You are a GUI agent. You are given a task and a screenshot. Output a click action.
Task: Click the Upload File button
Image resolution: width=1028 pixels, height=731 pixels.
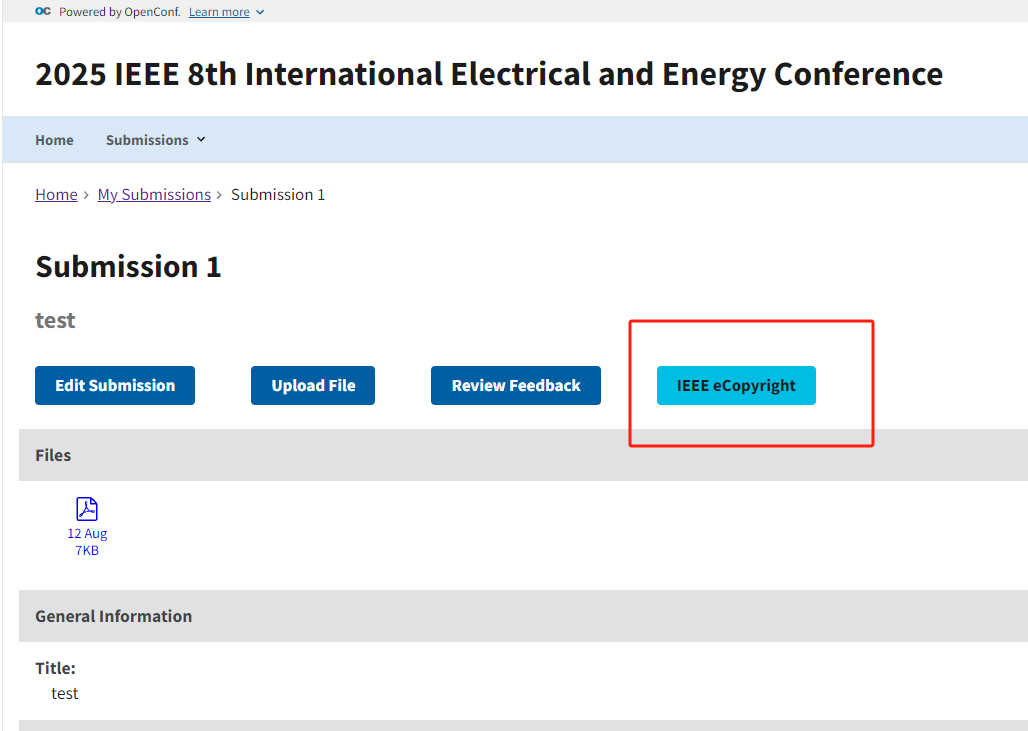click(x=313, y=385)
